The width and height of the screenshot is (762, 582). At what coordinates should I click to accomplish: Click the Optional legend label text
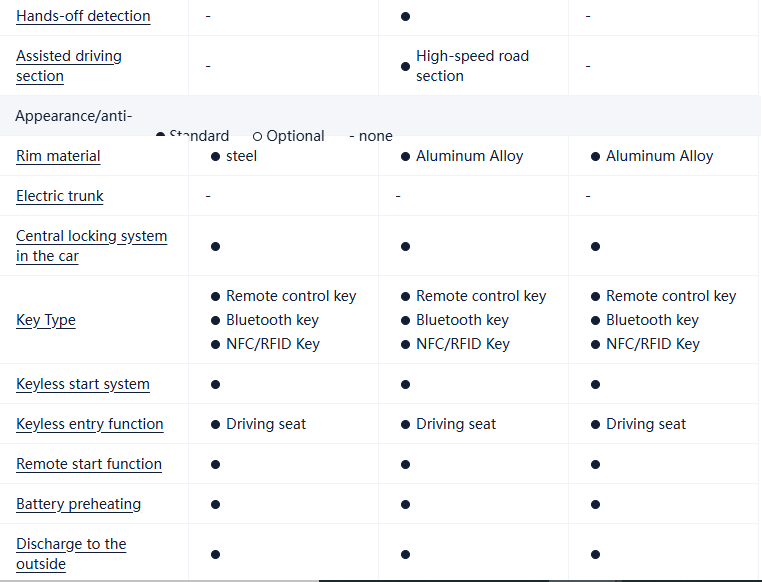[295, 136]
